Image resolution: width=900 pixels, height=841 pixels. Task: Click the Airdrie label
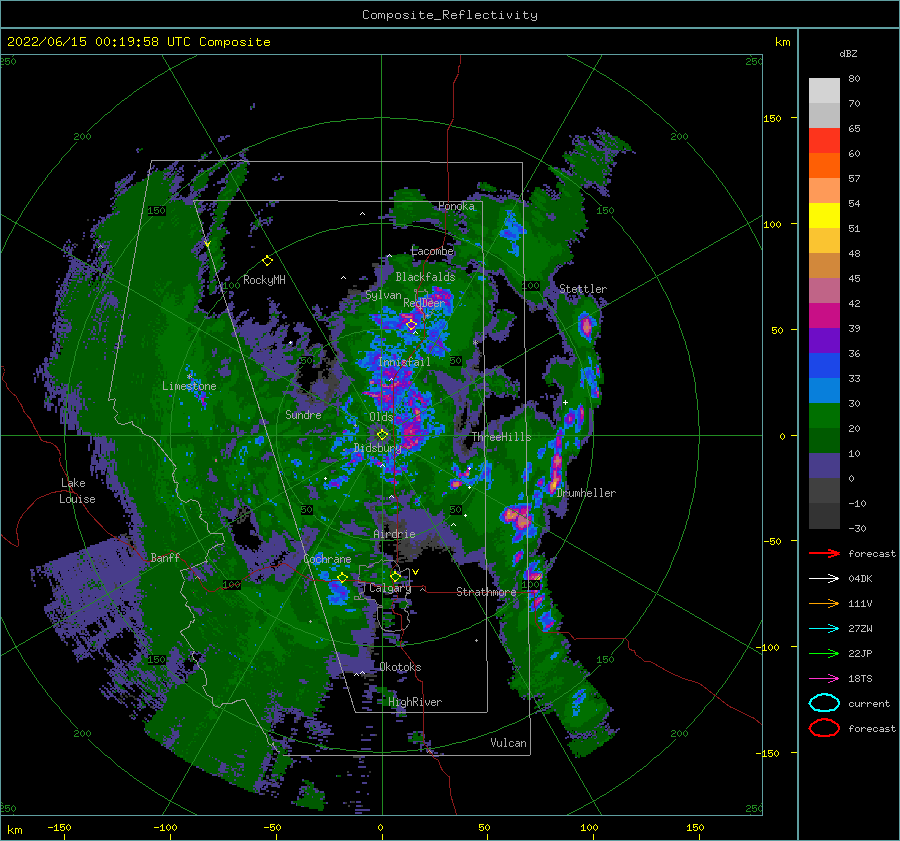coord(394,534)
